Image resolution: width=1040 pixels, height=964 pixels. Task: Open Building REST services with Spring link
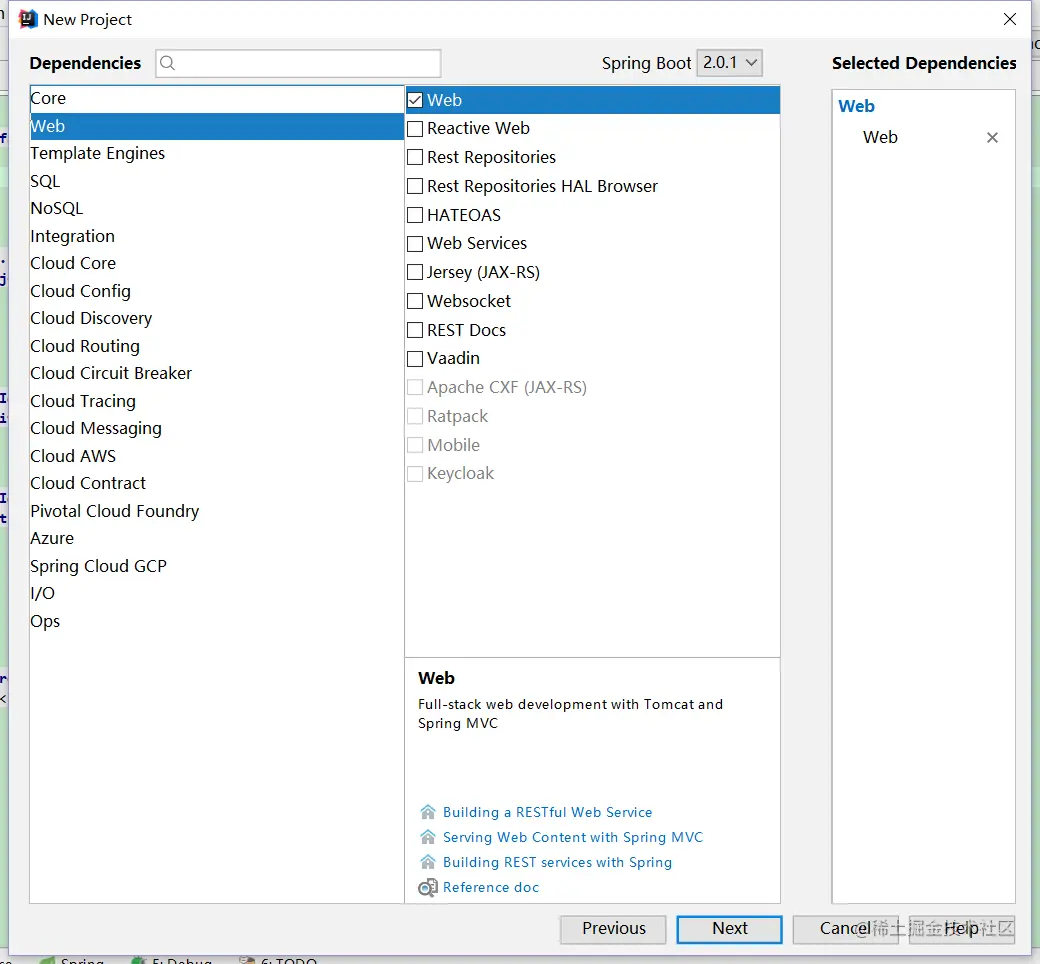(557, 862)
